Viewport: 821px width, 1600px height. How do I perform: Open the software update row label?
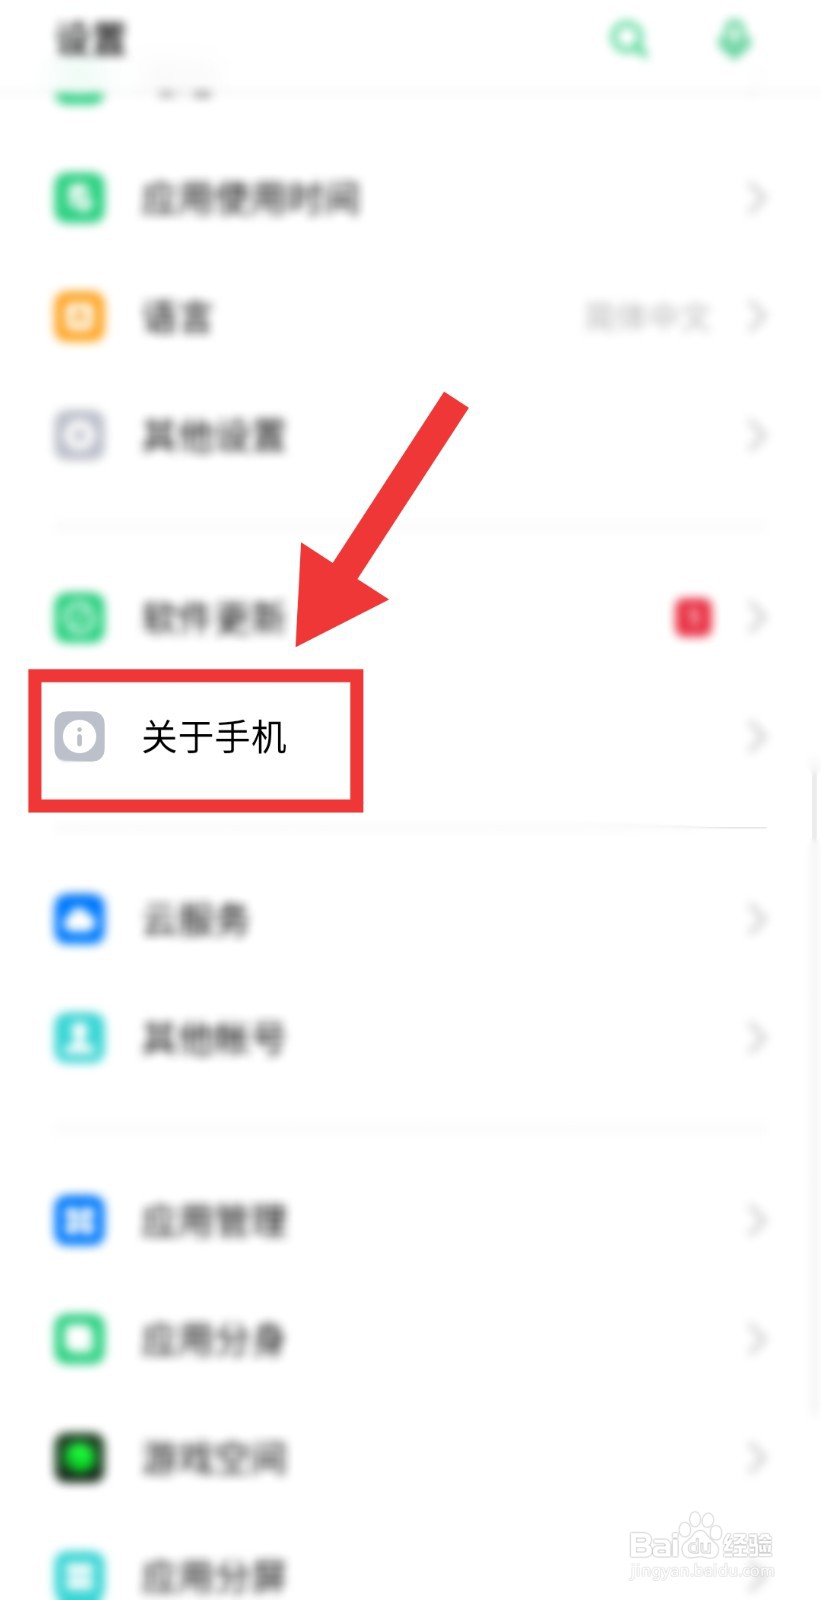[x=213, y=617]
